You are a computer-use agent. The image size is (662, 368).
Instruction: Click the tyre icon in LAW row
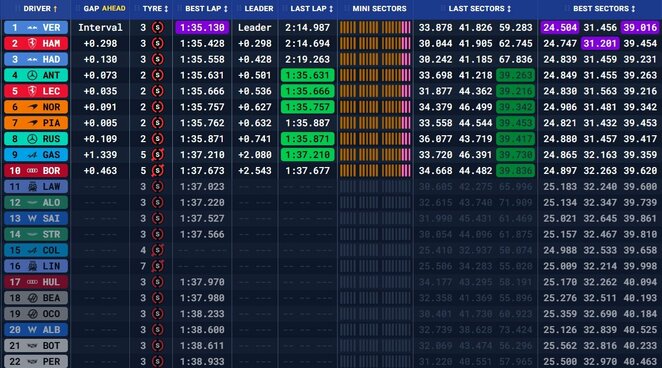point(157,187)
